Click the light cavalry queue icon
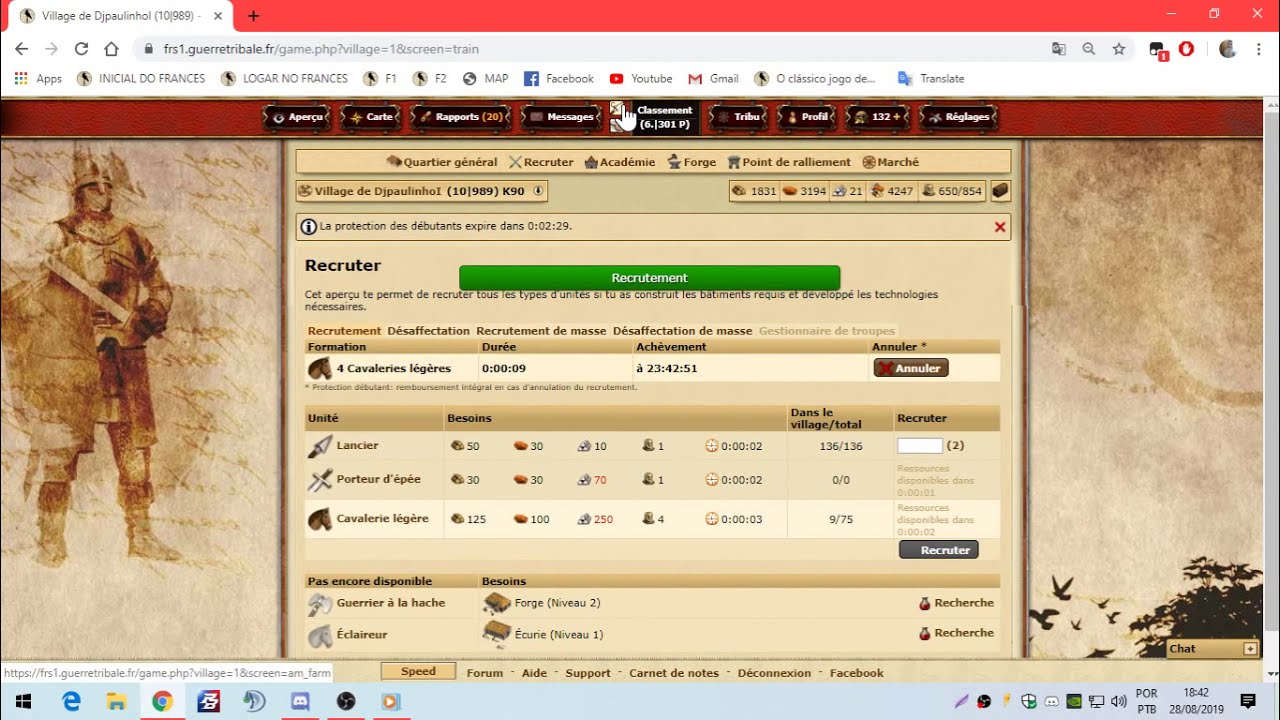This screenshot has width=1280, height=720. (x=320, y=368)
